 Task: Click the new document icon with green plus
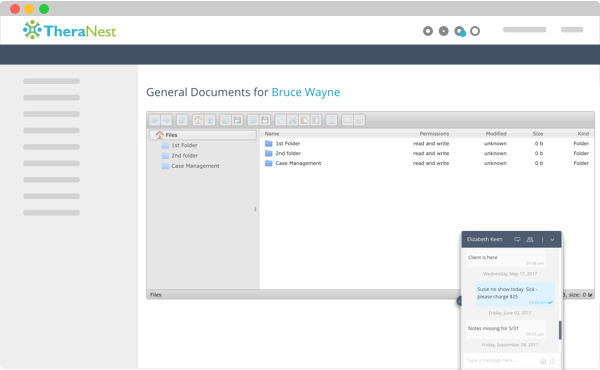[x=225, y=121]
